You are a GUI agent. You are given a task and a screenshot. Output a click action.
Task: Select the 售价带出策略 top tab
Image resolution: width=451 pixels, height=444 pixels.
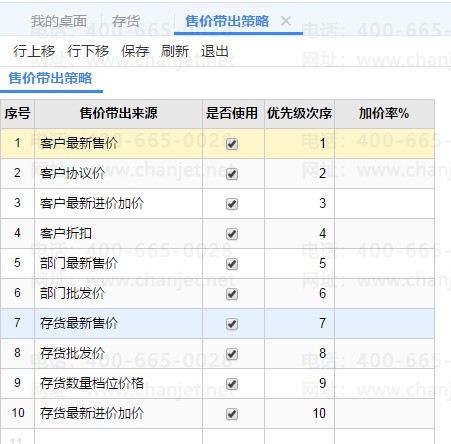(x=227, y=21)
